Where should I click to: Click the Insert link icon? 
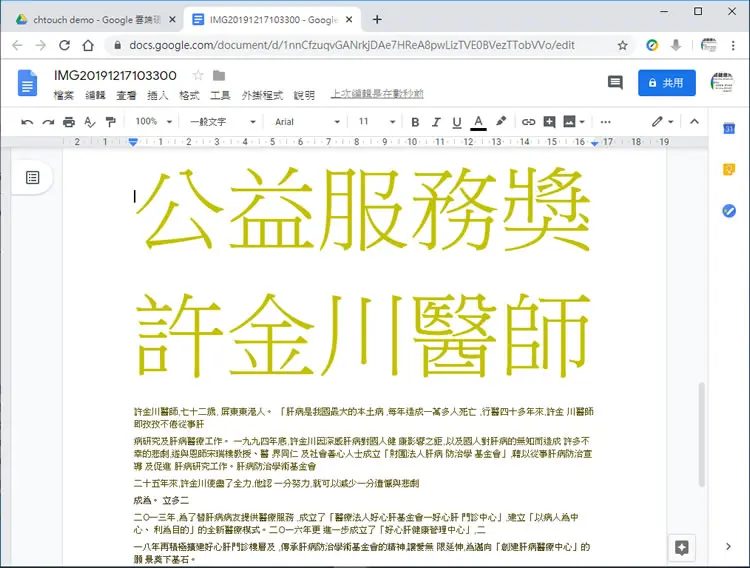[x=528, y=122]
